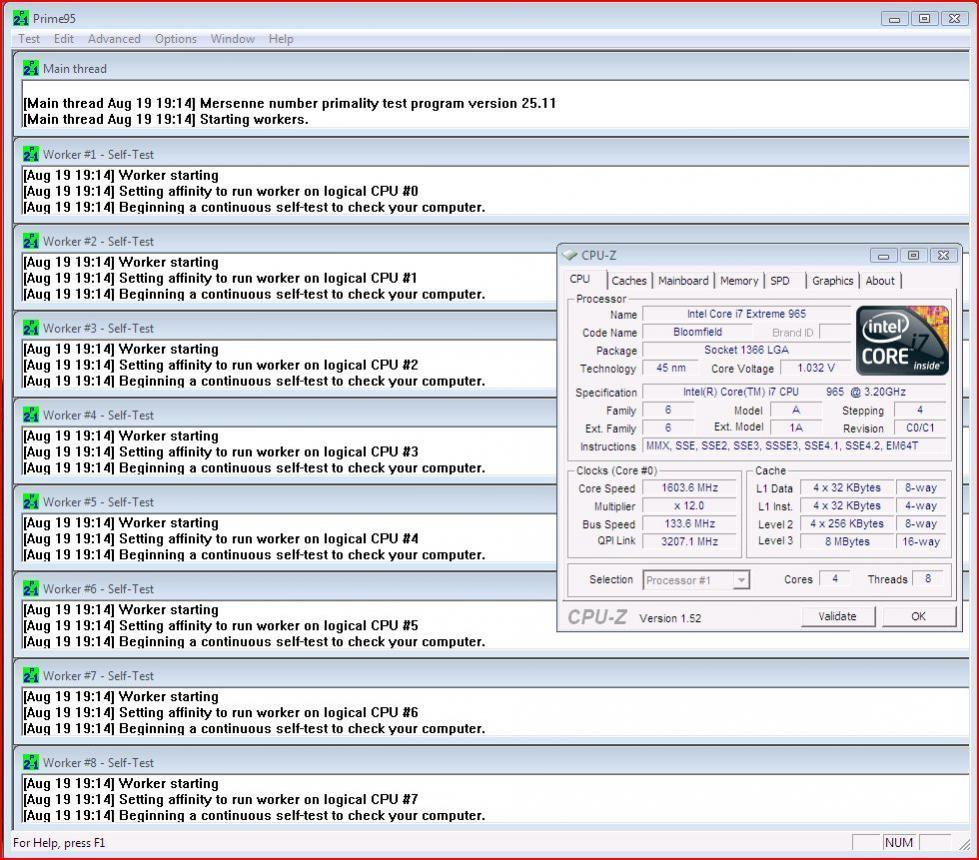The image size is (979, 860).
Task: Click the NUM indicator in status bar
Action: click(x=898, y=843)
